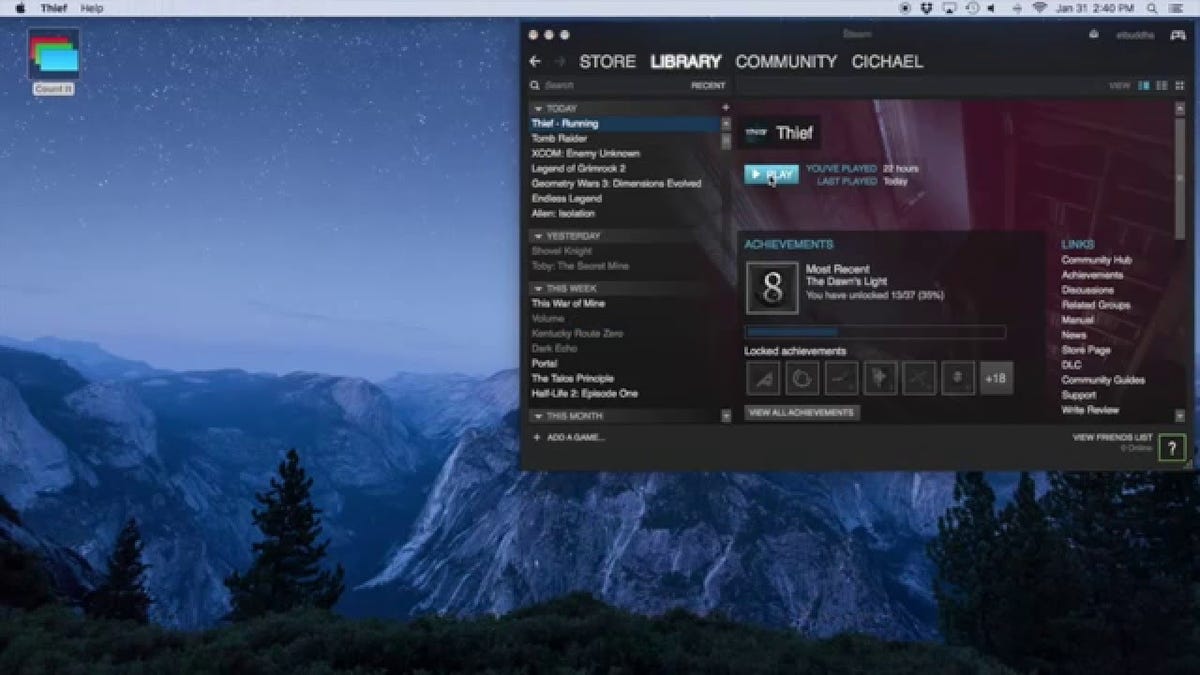The image size is (1200, 675).
Task: Open the Apple menu
Action: coord(19,8)
